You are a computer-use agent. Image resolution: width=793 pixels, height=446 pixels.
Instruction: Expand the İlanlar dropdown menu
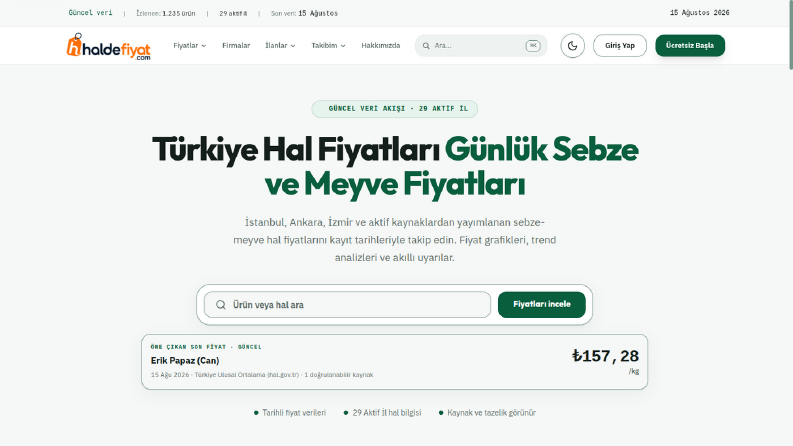[280, 46]
